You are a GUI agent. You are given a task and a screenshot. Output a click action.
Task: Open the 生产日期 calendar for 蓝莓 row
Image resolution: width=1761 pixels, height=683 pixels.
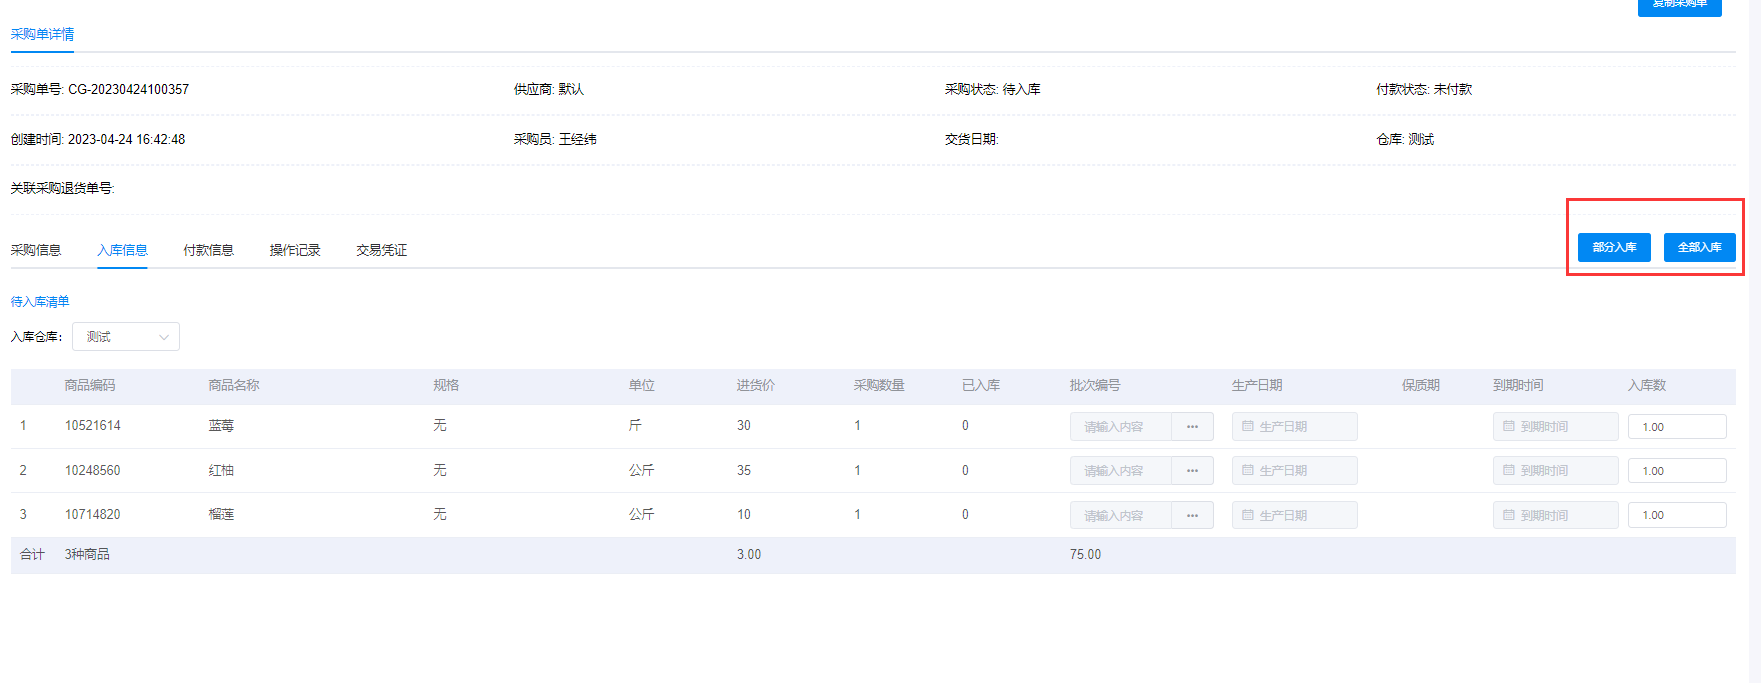point(1294,427)
